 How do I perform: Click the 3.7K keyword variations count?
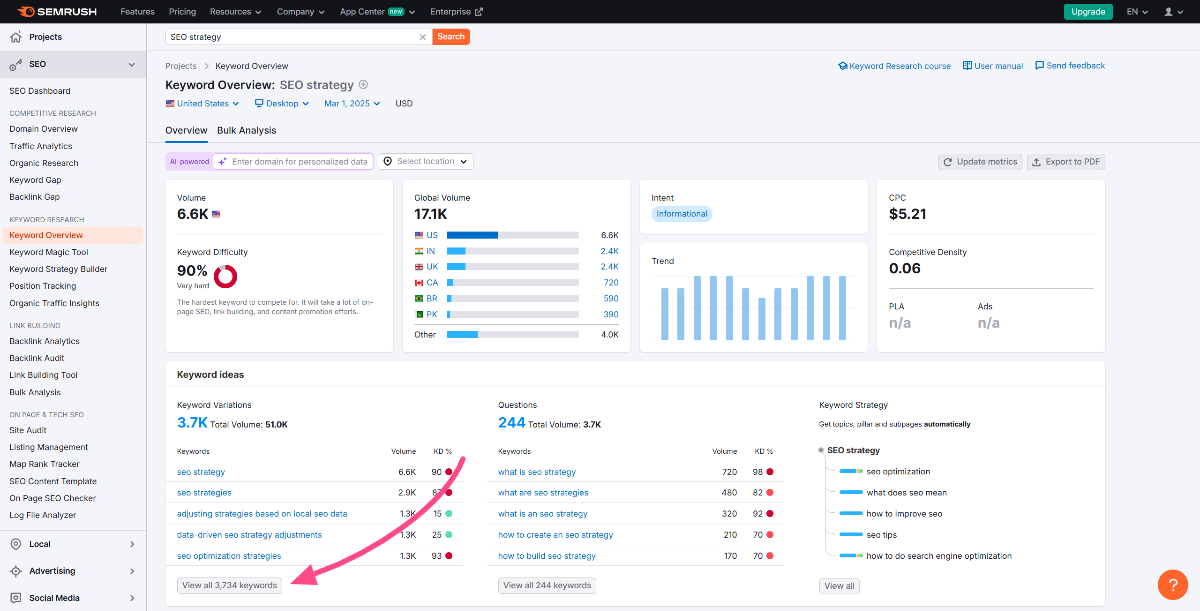tap(192, 423)
